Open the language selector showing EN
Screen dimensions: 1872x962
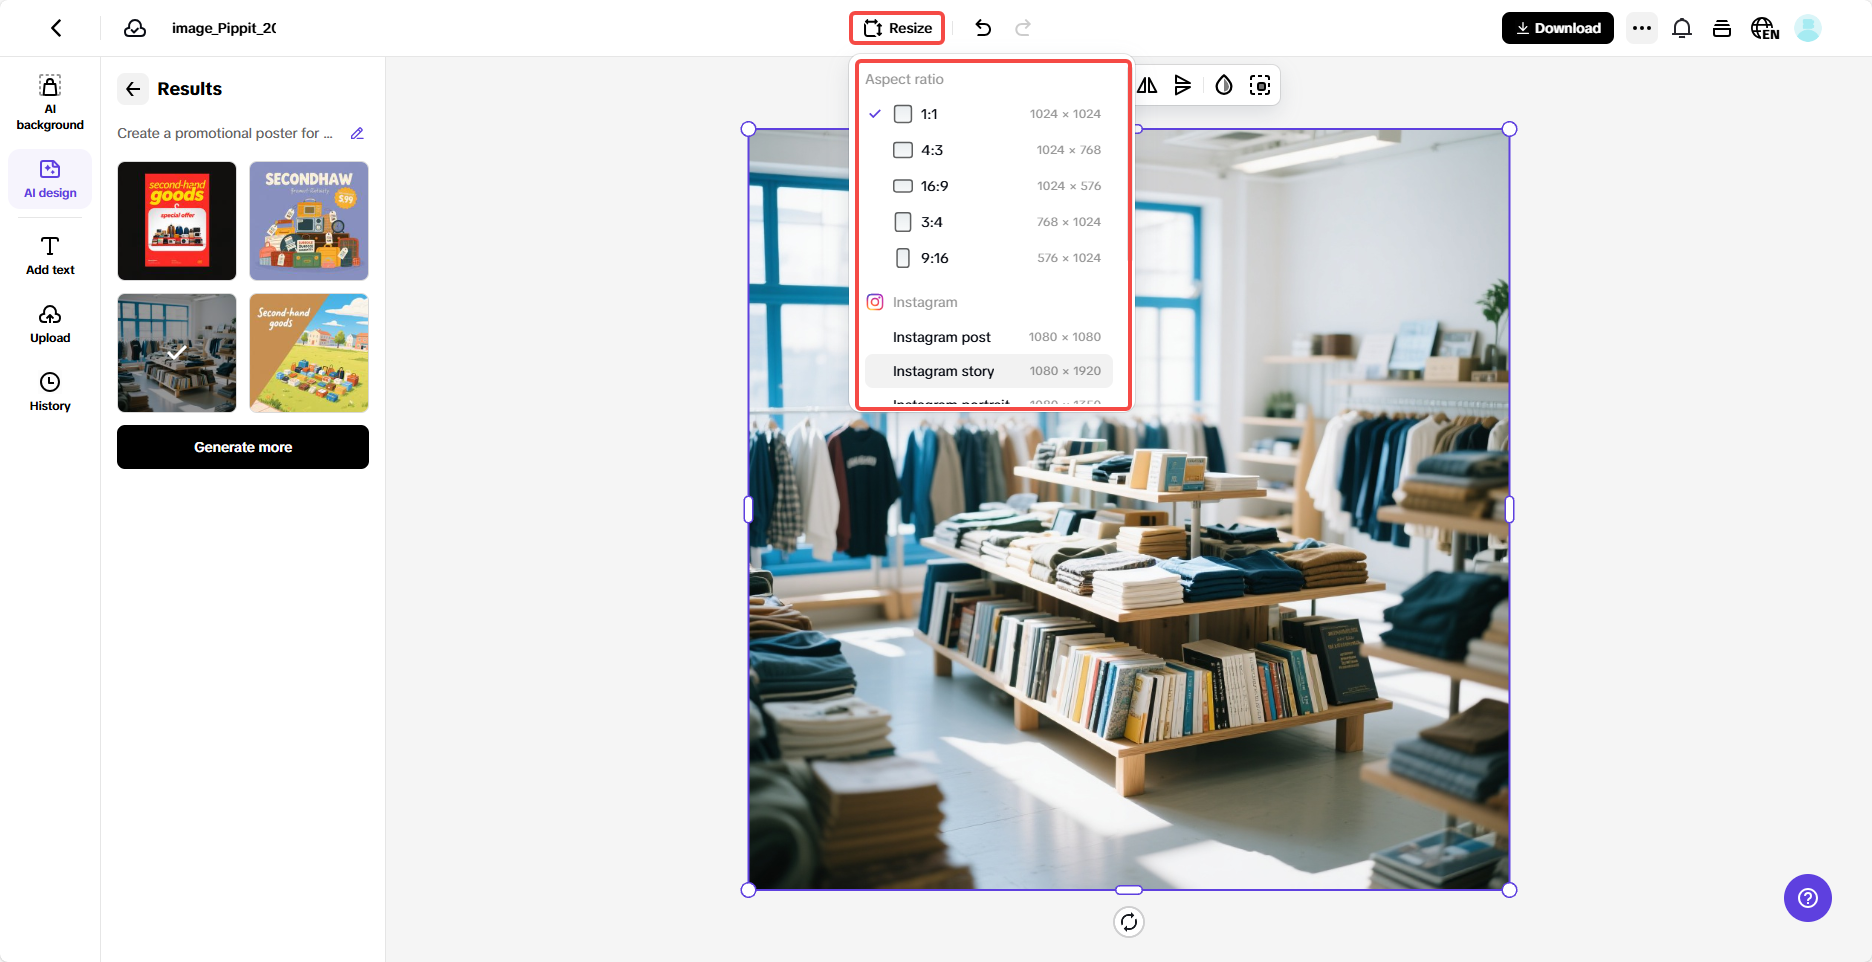[x=1765, y=28]
